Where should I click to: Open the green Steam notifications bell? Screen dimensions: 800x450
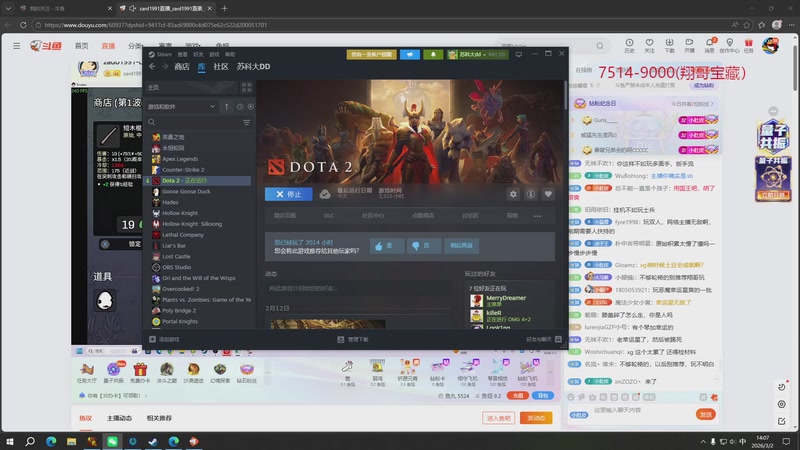[433, 54]
